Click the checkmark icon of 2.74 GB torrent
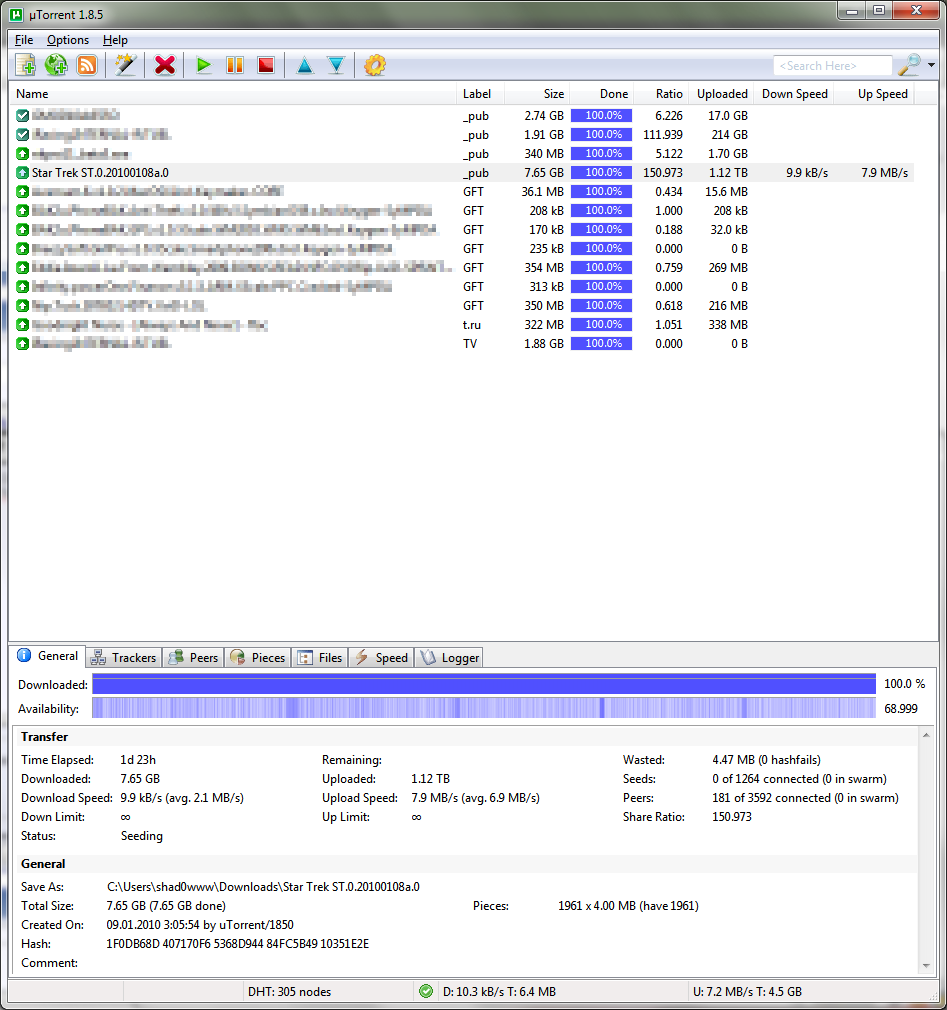947x1010 pixels. (23, 115)
